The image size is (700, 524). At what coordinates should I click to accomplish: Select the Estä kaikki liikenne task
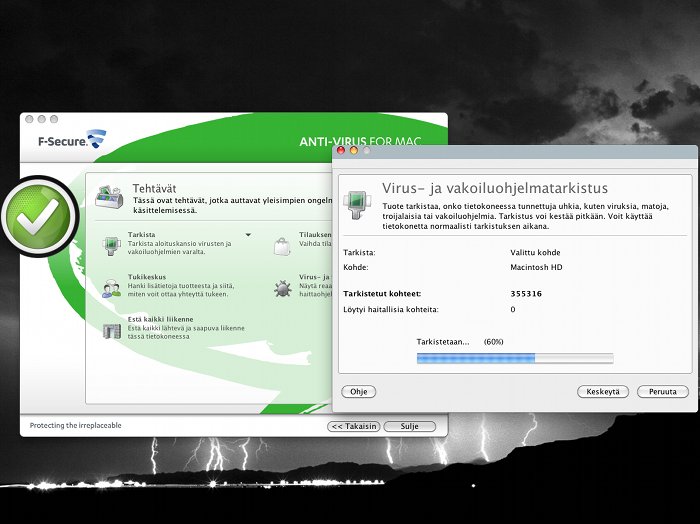point(160,319)
